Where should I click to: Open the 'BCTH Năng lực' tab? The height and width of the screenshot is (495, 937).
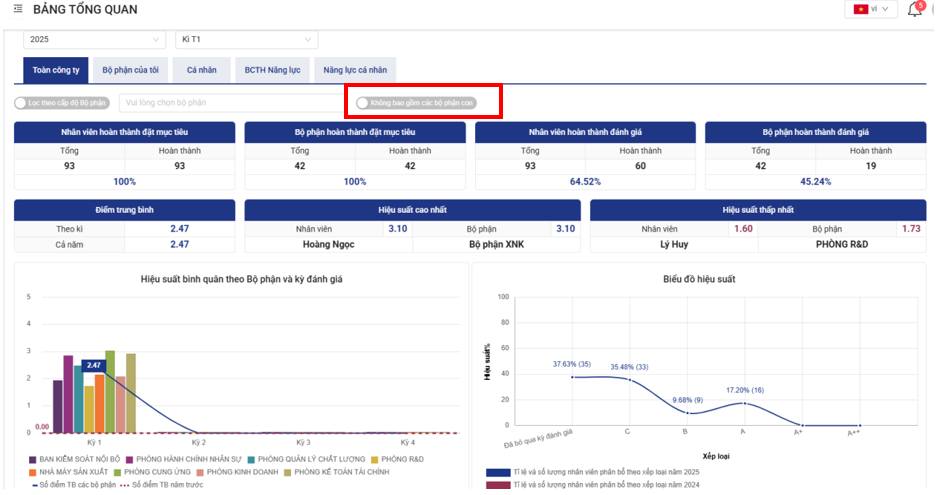(x=271, y=70)
